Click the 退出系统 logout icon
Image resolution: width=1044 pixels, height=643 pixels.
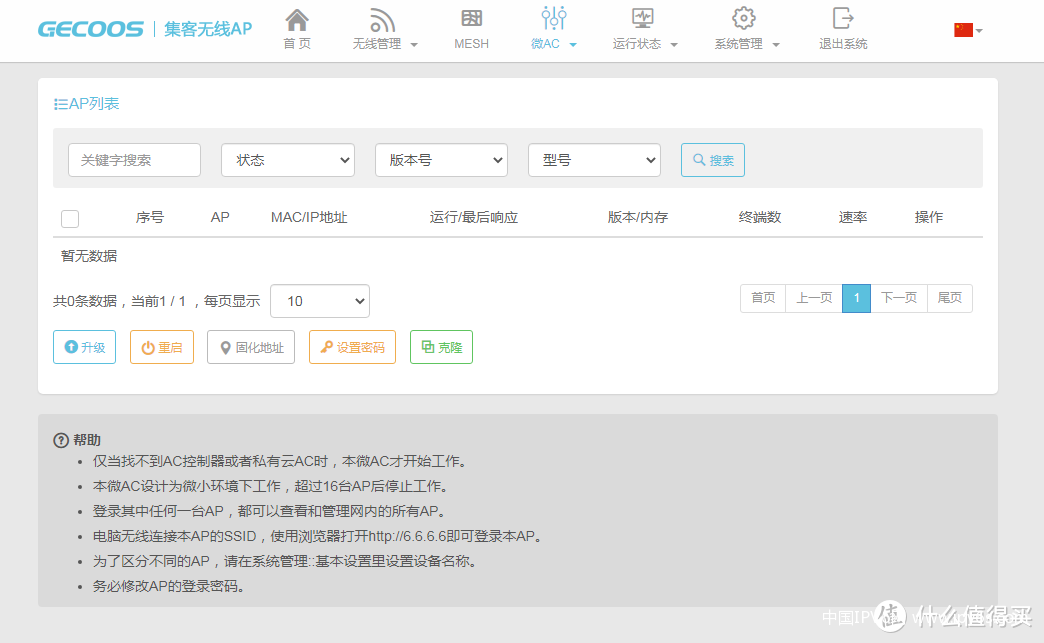click(843, 18)
